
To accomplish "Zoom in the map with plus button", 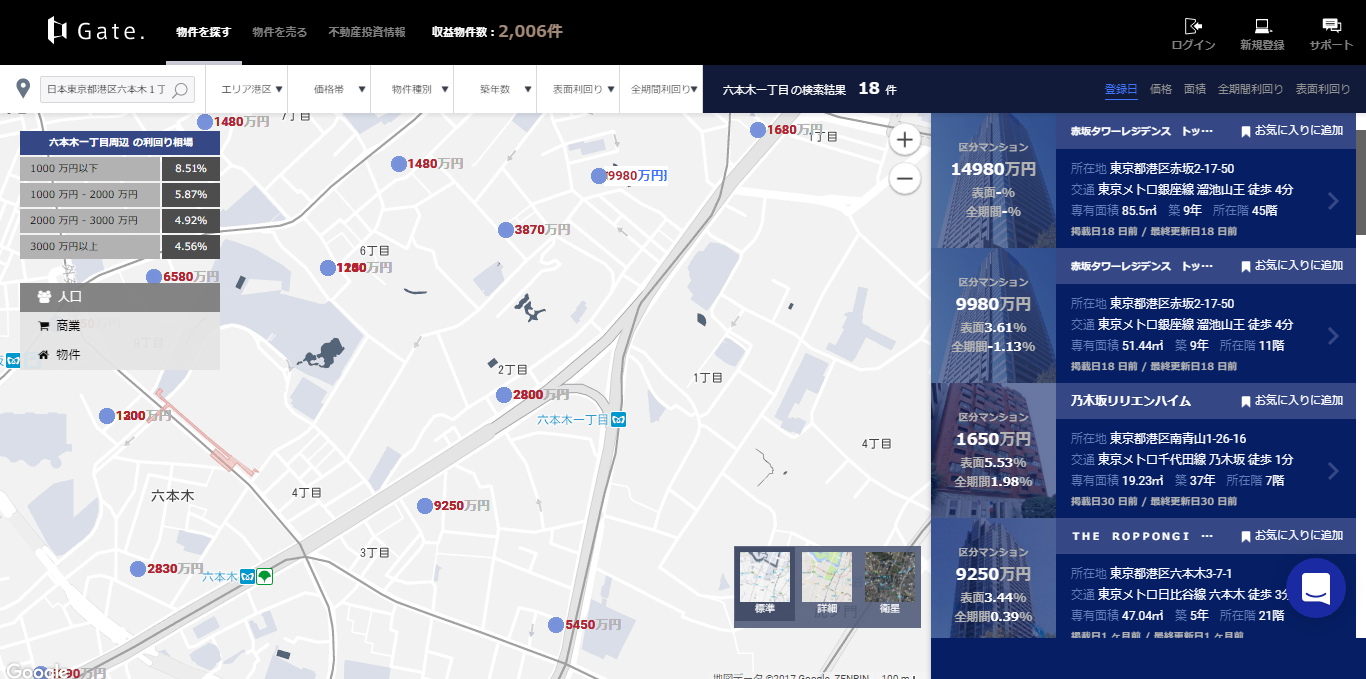I will (905, 140).
